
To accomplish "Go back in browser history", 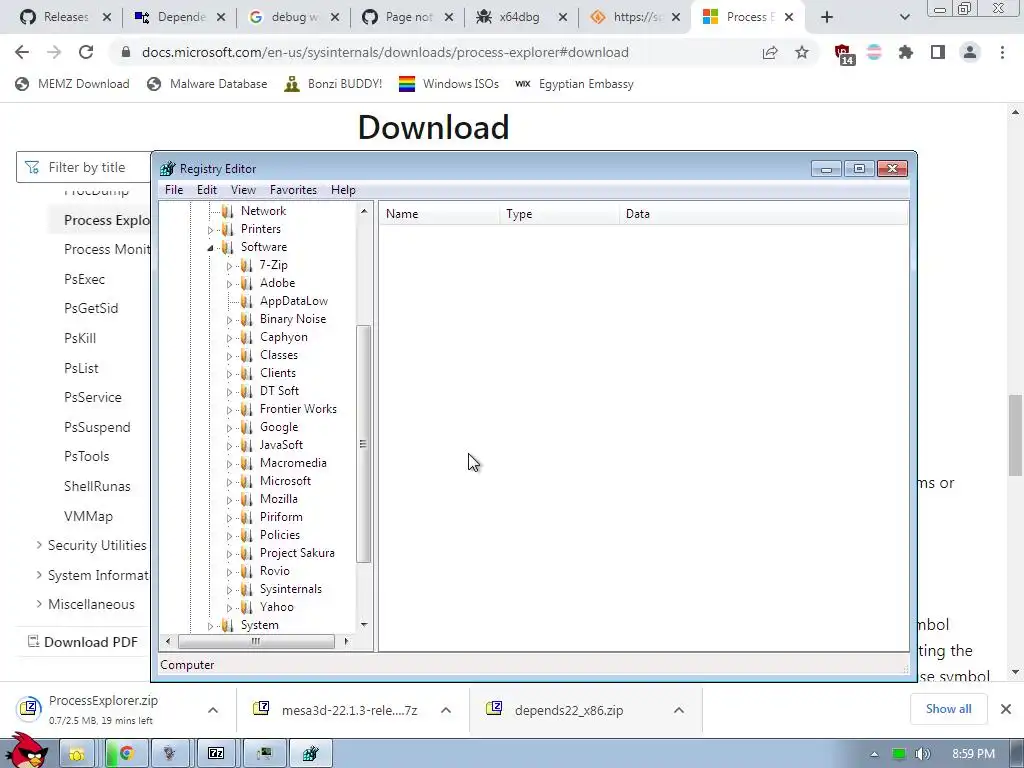I will coord(22,52).
